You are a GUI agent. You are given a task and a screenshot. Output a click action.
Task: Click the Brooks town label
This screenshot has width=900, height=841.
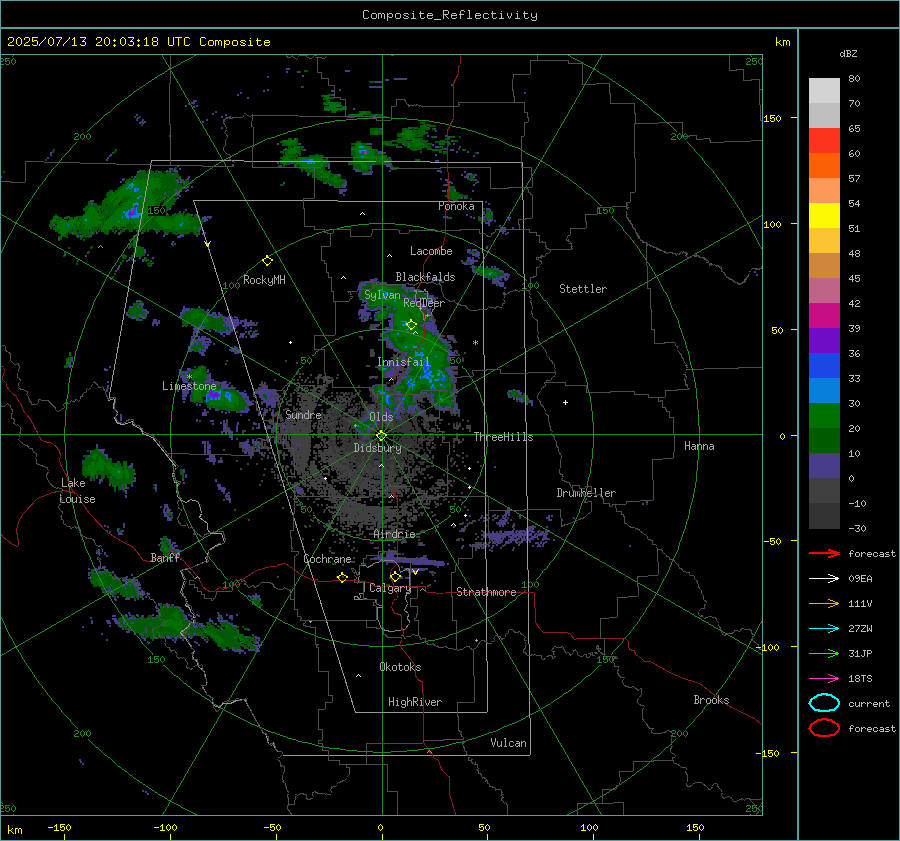pyautogui.click(x=711, y=700)
